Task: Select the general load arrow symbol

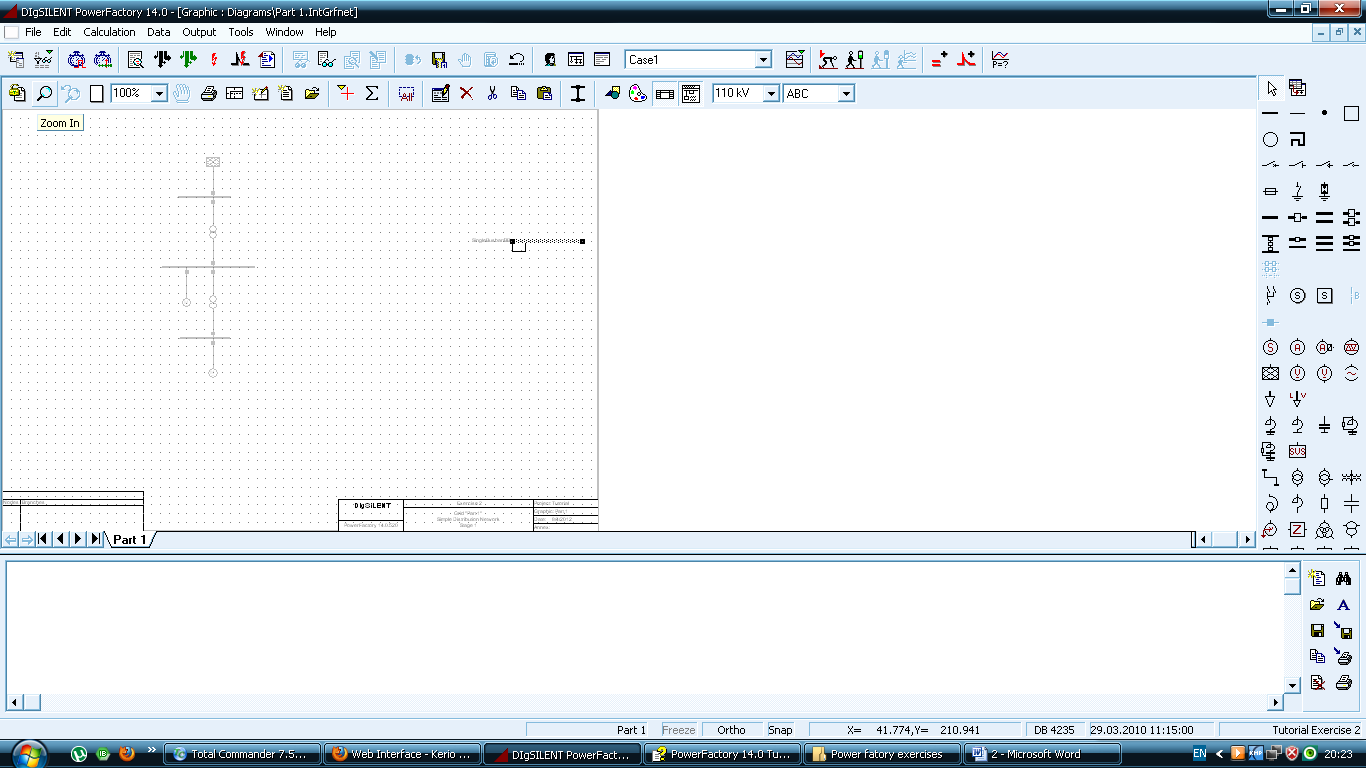Action: 1270,399
